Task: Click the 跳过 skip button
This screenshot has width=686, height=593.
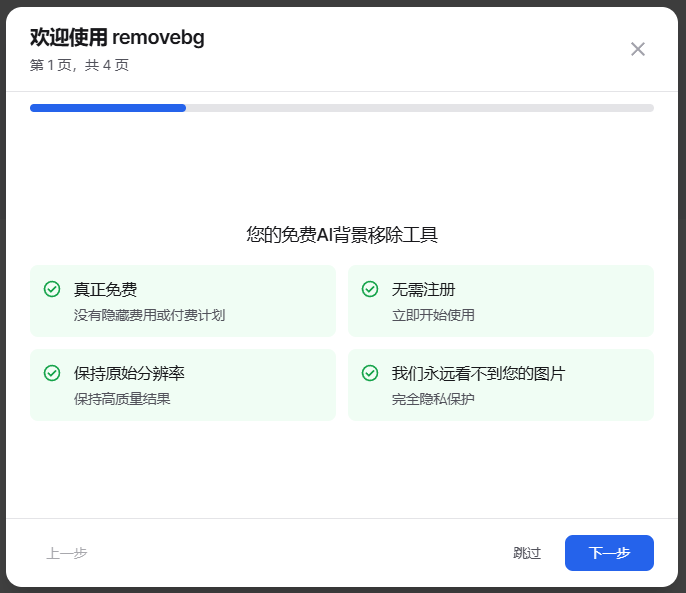Action: click(527, 553)
